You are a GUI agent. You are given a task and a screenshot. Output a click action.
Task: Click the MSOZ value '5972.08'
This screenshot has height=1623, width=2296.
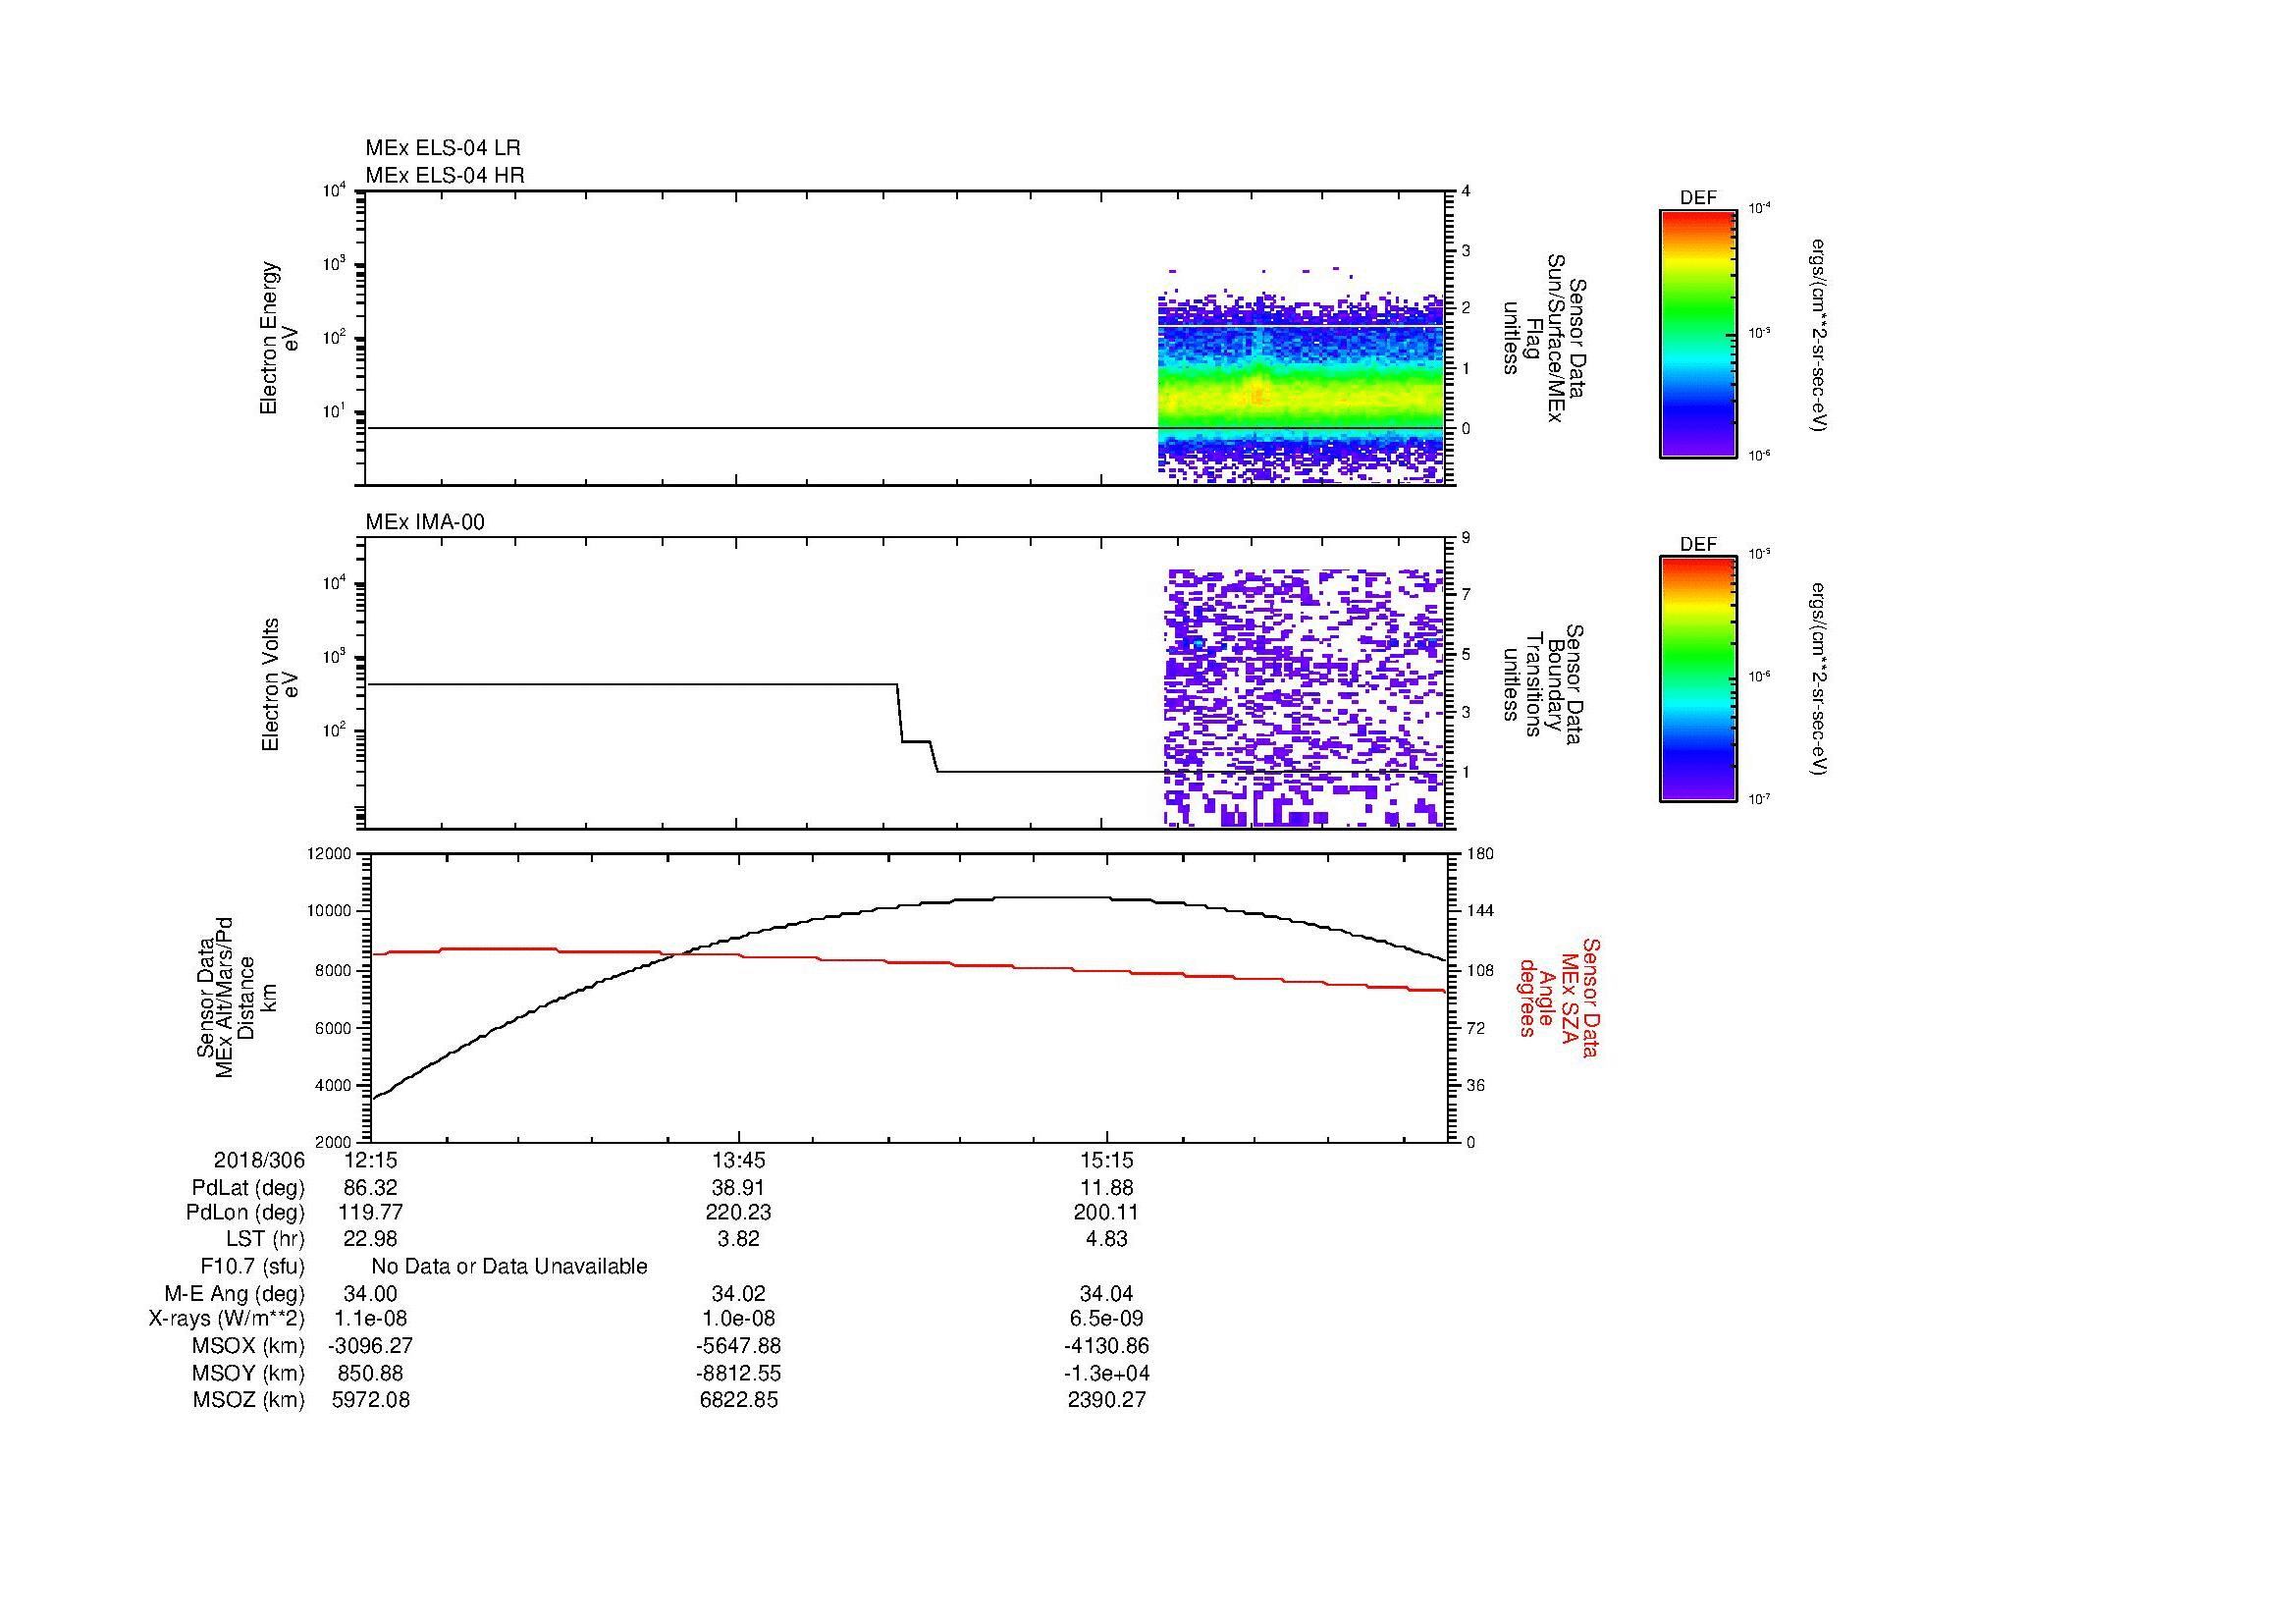(x=371, y=1400)
